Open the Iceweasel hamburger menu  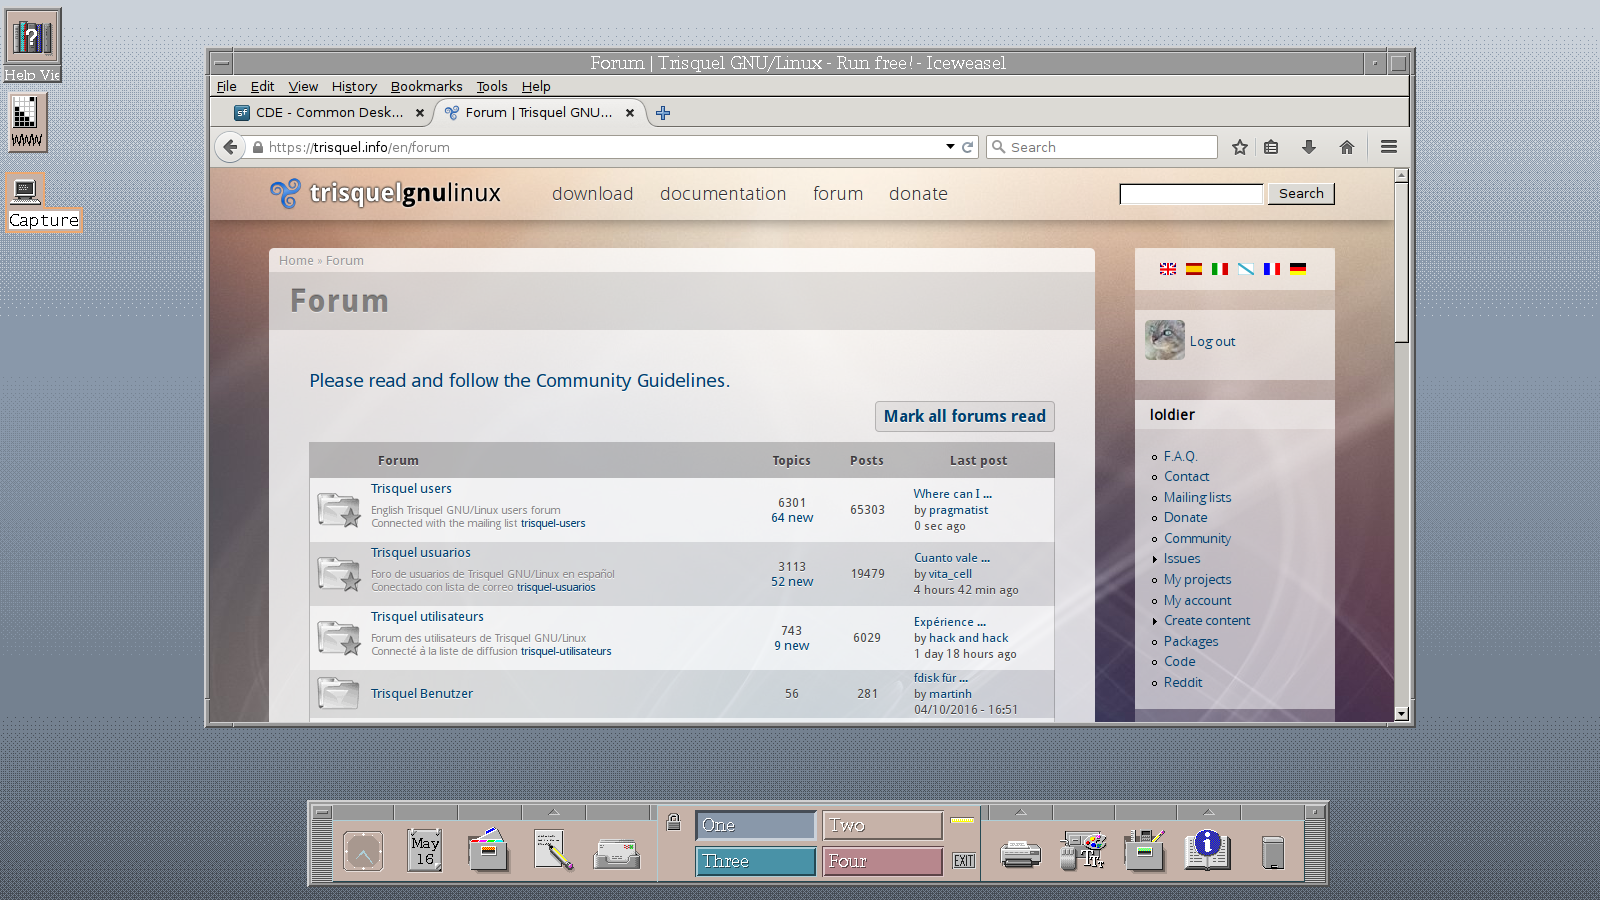1389,146
